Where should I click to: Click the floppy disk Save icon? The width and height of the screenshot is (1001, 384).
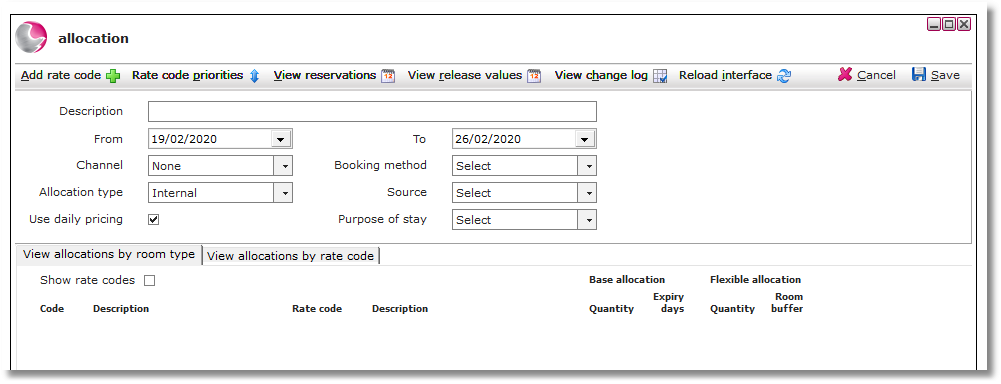click(x=919, y=75)
